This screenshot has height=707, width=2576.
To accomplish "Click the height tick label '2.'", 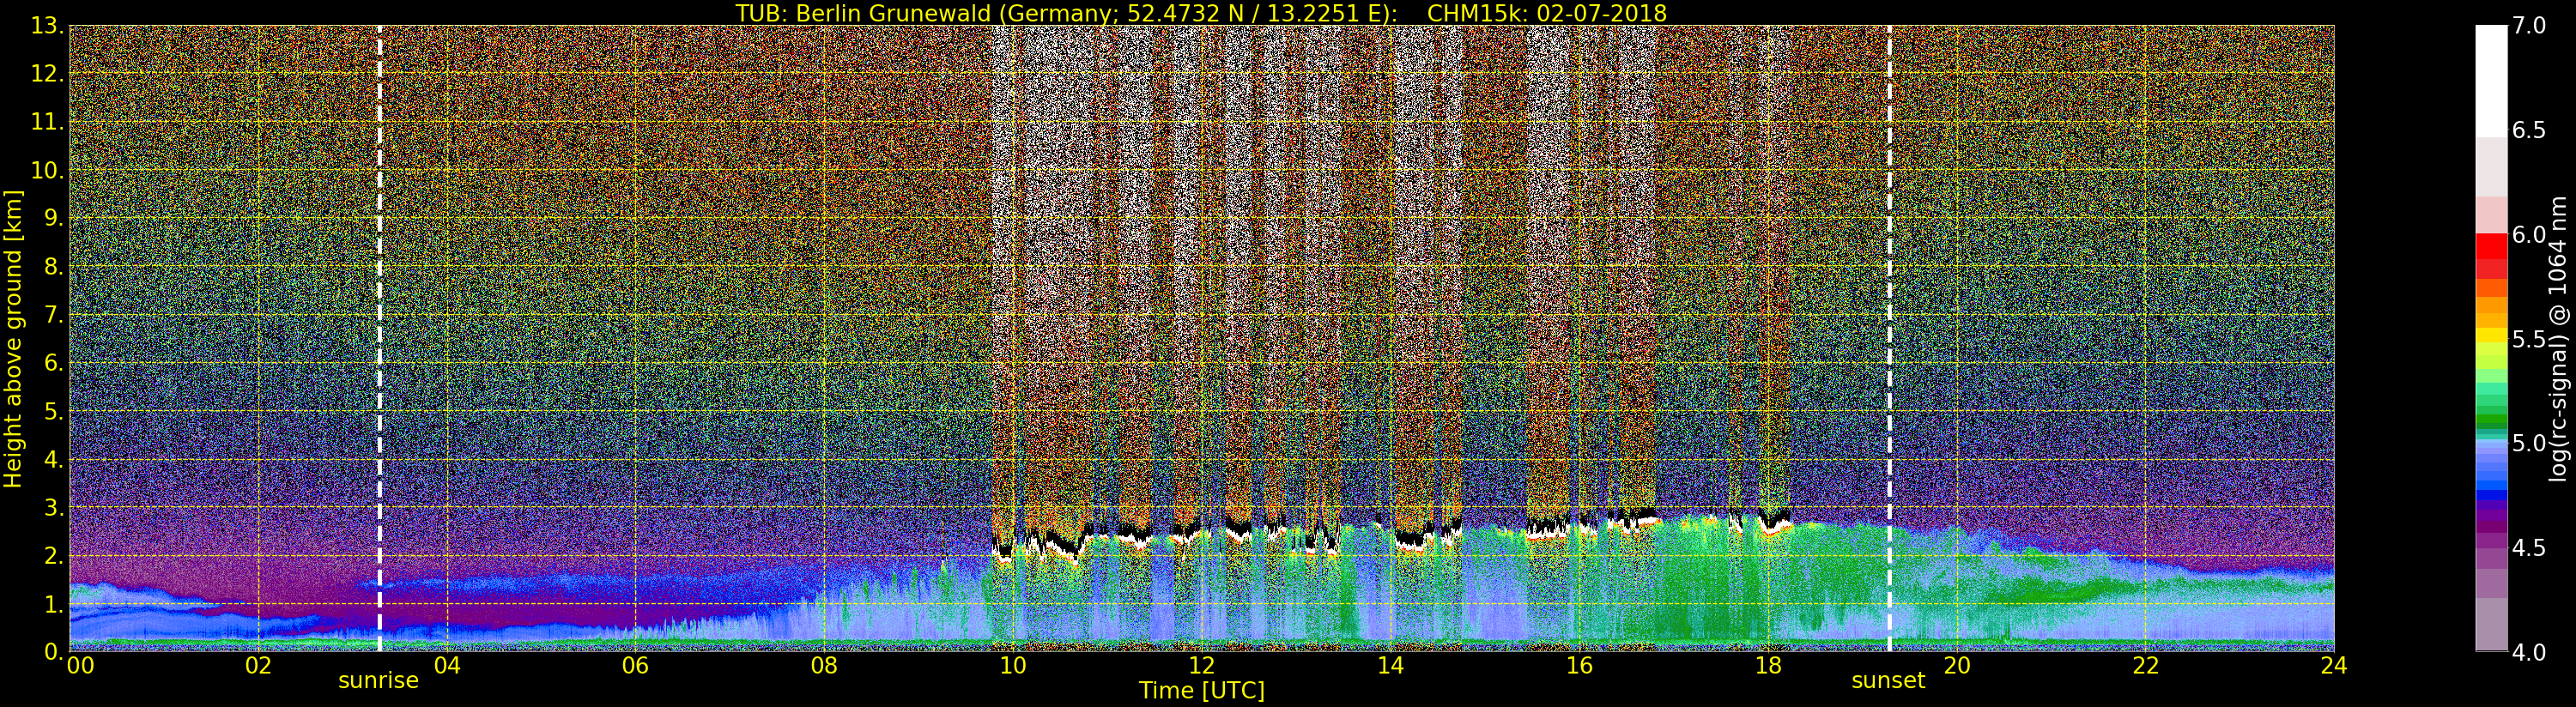I will [54, 555].
